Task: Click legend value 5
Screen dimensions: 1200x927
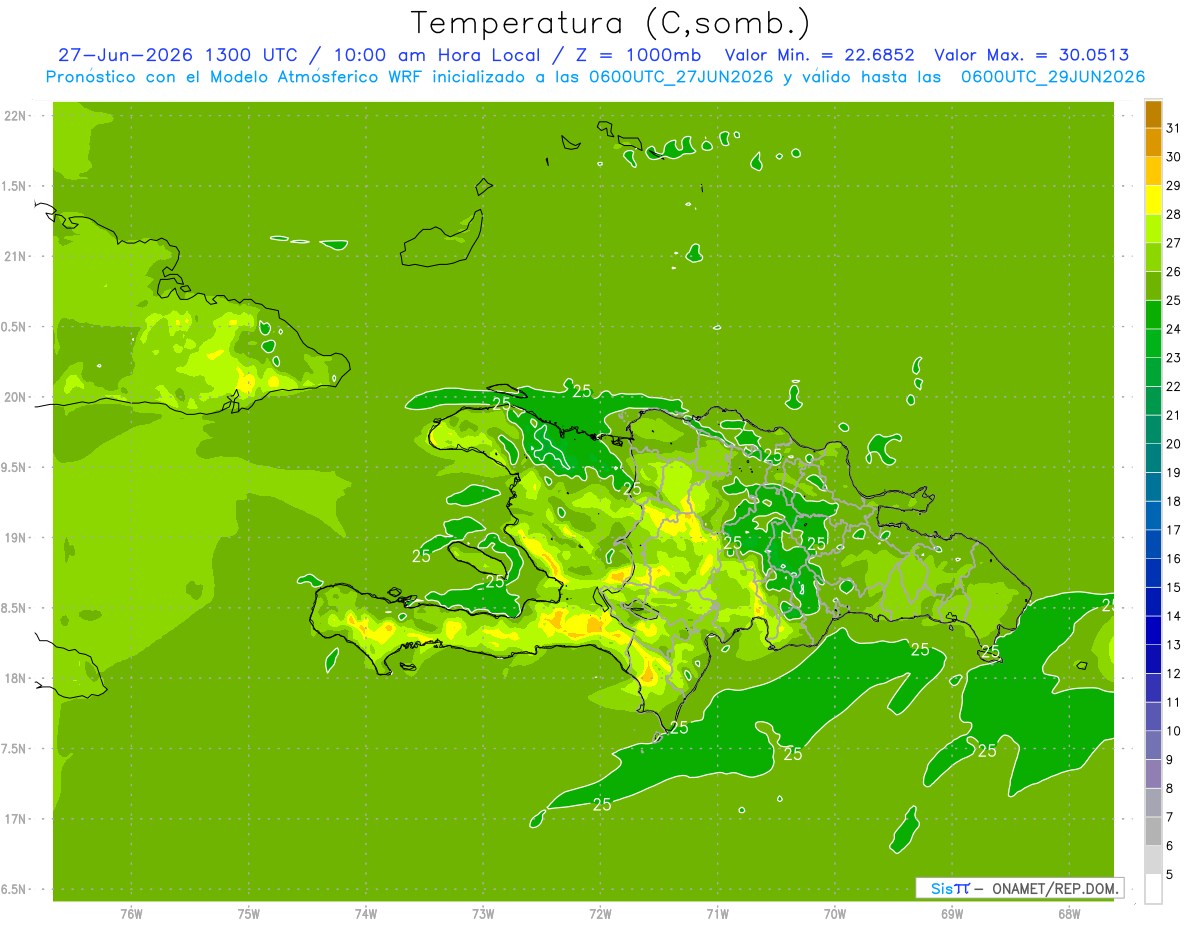Action: [1170, 875]
